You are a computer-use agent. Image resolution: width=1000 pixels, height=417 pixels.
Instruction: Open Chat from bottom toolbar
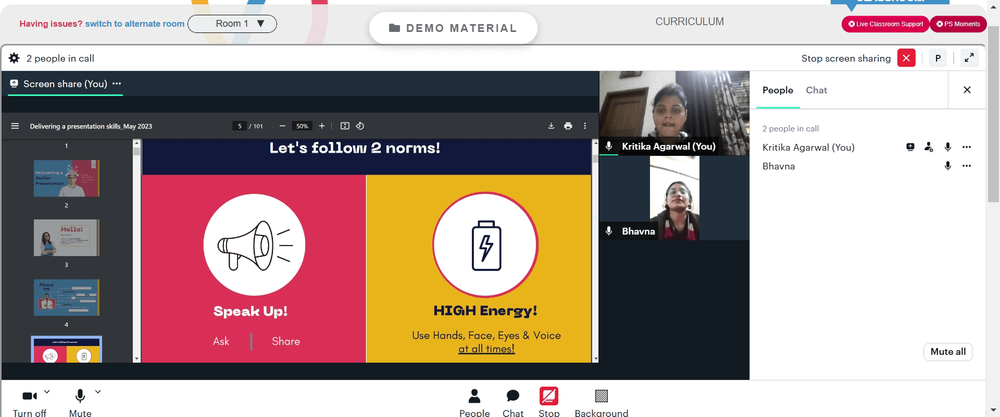click(513, 403)
